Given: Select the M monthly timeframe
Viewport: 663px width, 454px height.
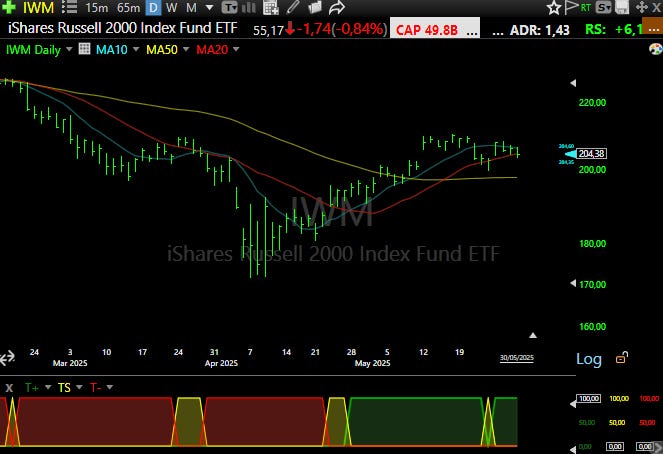Looking at the screenshot, I should 191,8.
